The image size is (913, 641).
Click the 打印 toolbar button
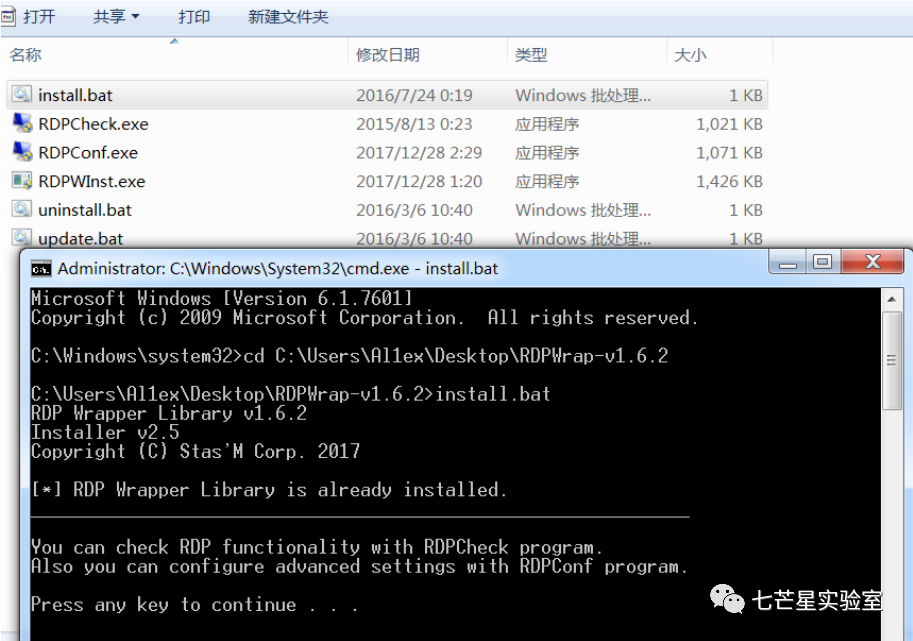coord(194,17)
